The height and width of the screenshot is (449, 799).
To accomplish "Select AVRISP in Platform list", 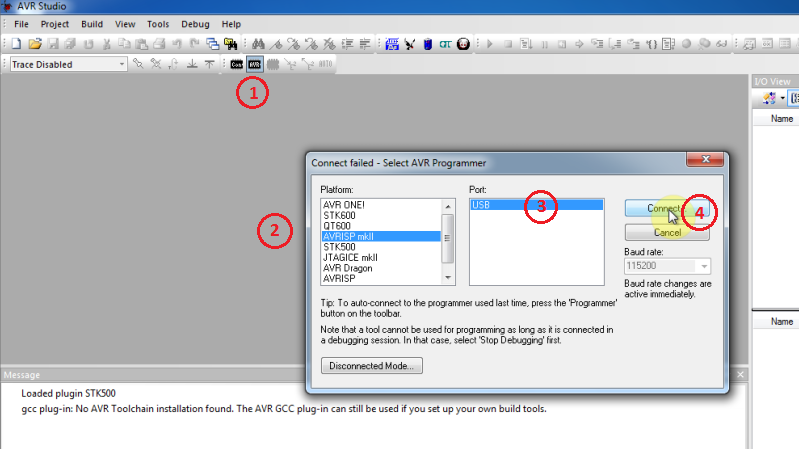I will pyautogui.click(x=381, y=279).
